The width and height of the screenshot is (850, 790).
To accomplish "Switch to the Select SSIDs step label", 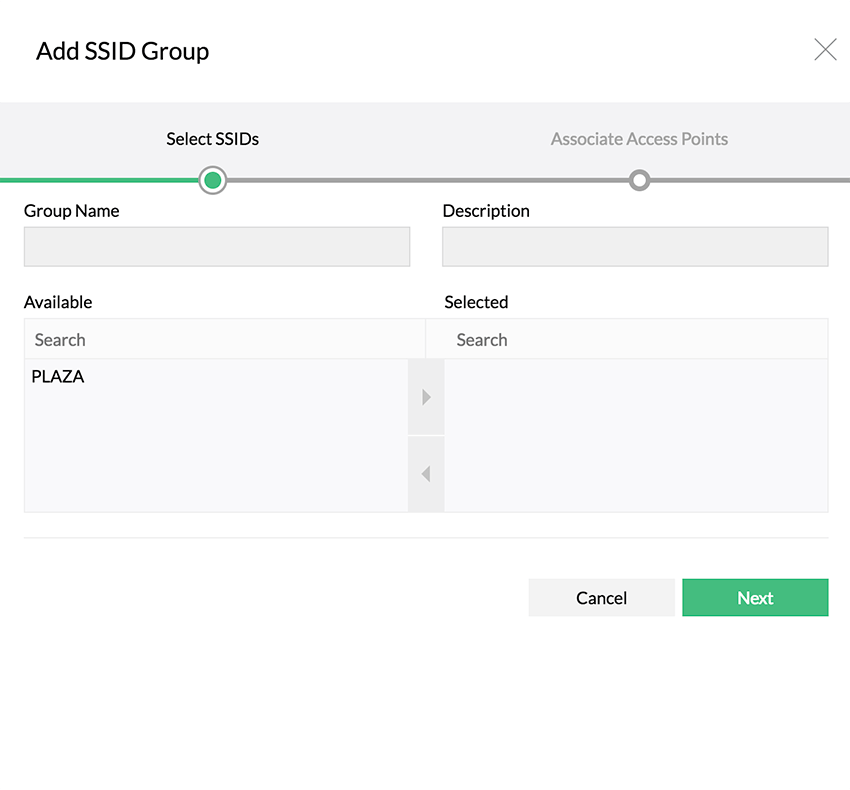I will pyautogui.click(x=212, y=139).
